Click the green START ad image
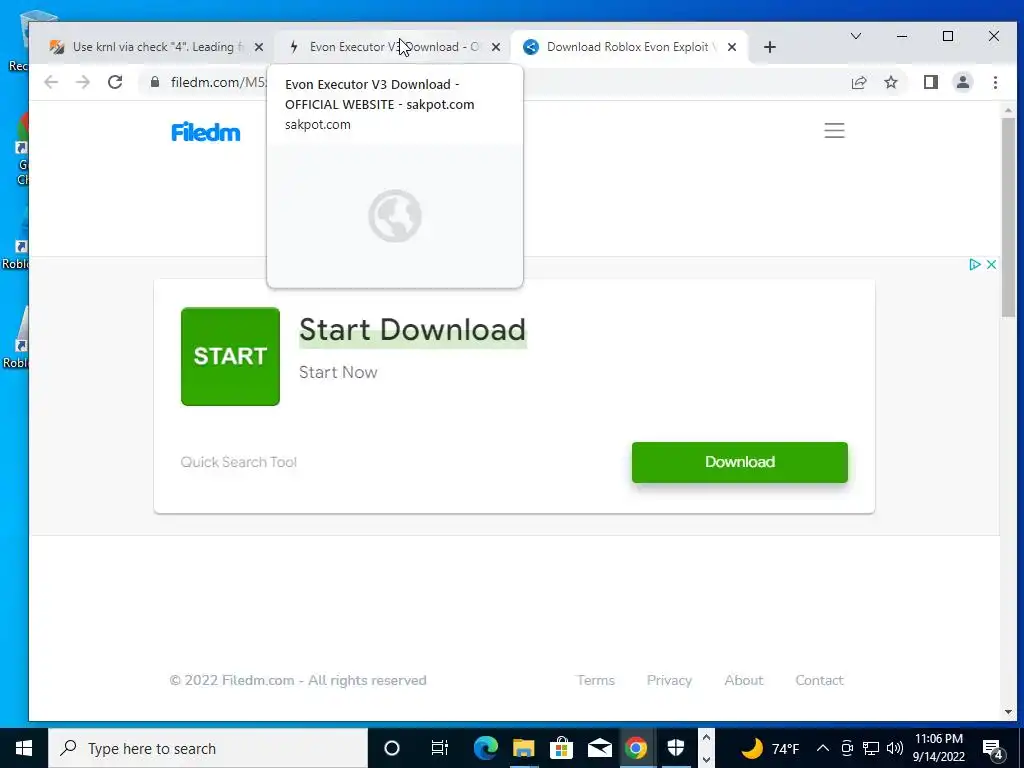1024x768 pixels. (231, 357)
